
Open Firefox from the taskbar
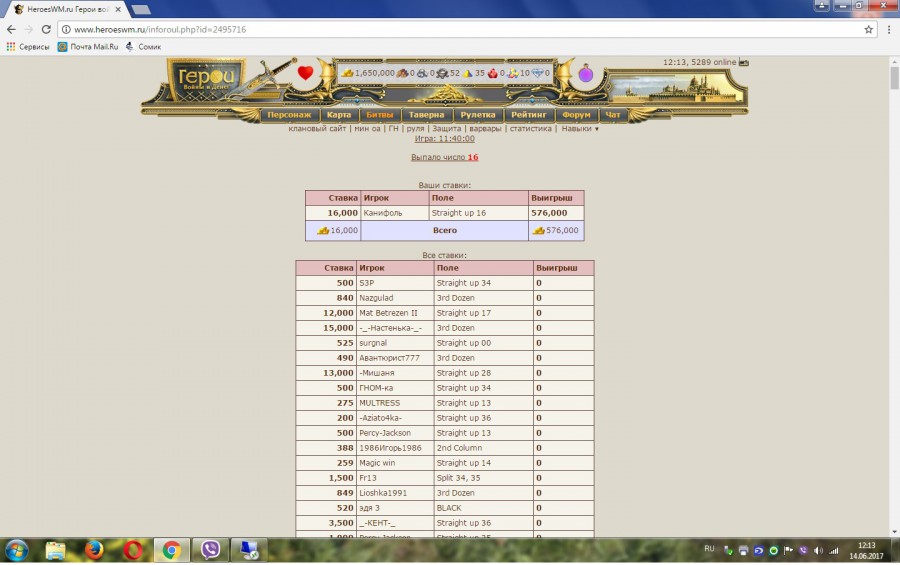(x=94, y=550)
